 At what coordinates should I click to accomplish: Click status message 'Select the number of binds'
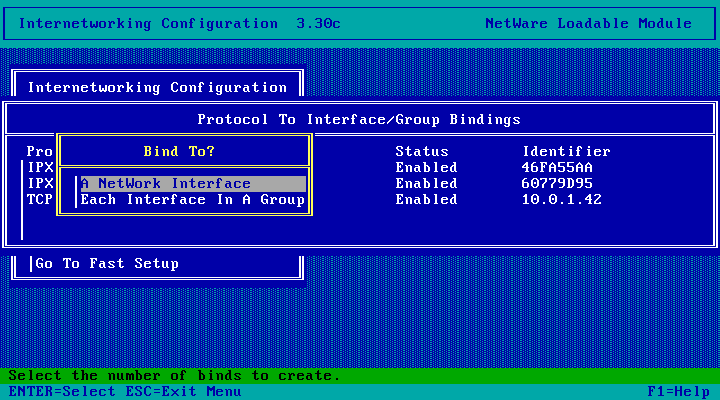tap(174, 376)
